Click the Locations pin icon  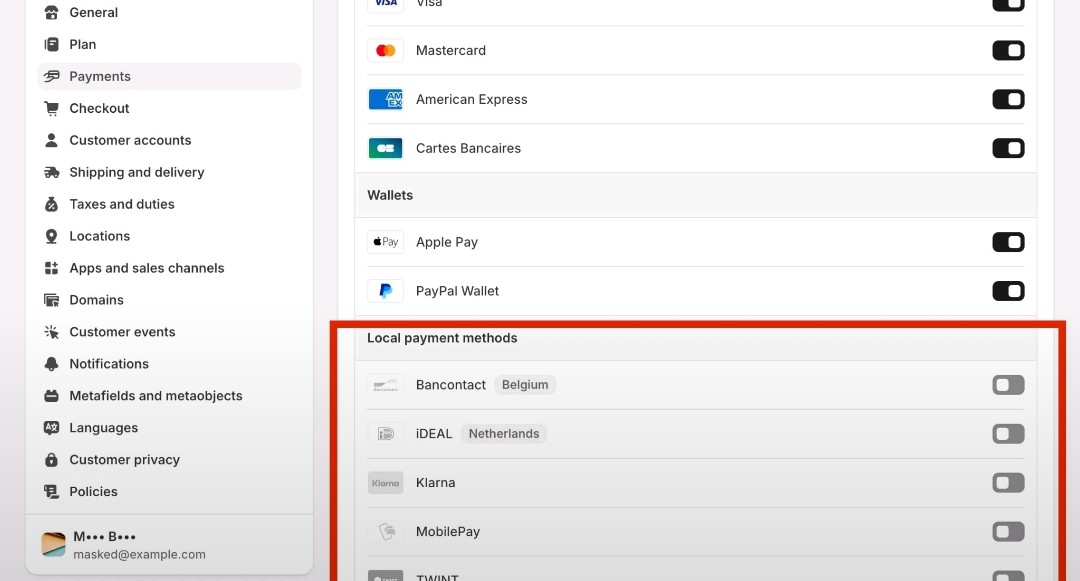point(51,236)
